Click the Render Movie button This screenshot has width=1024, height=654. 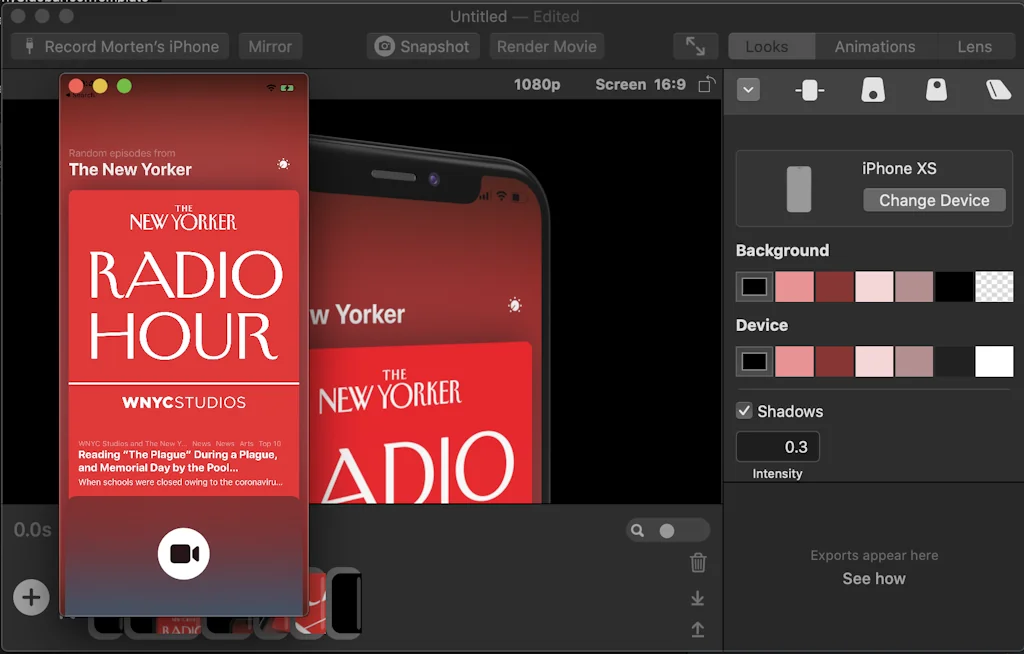click(547, 47)
